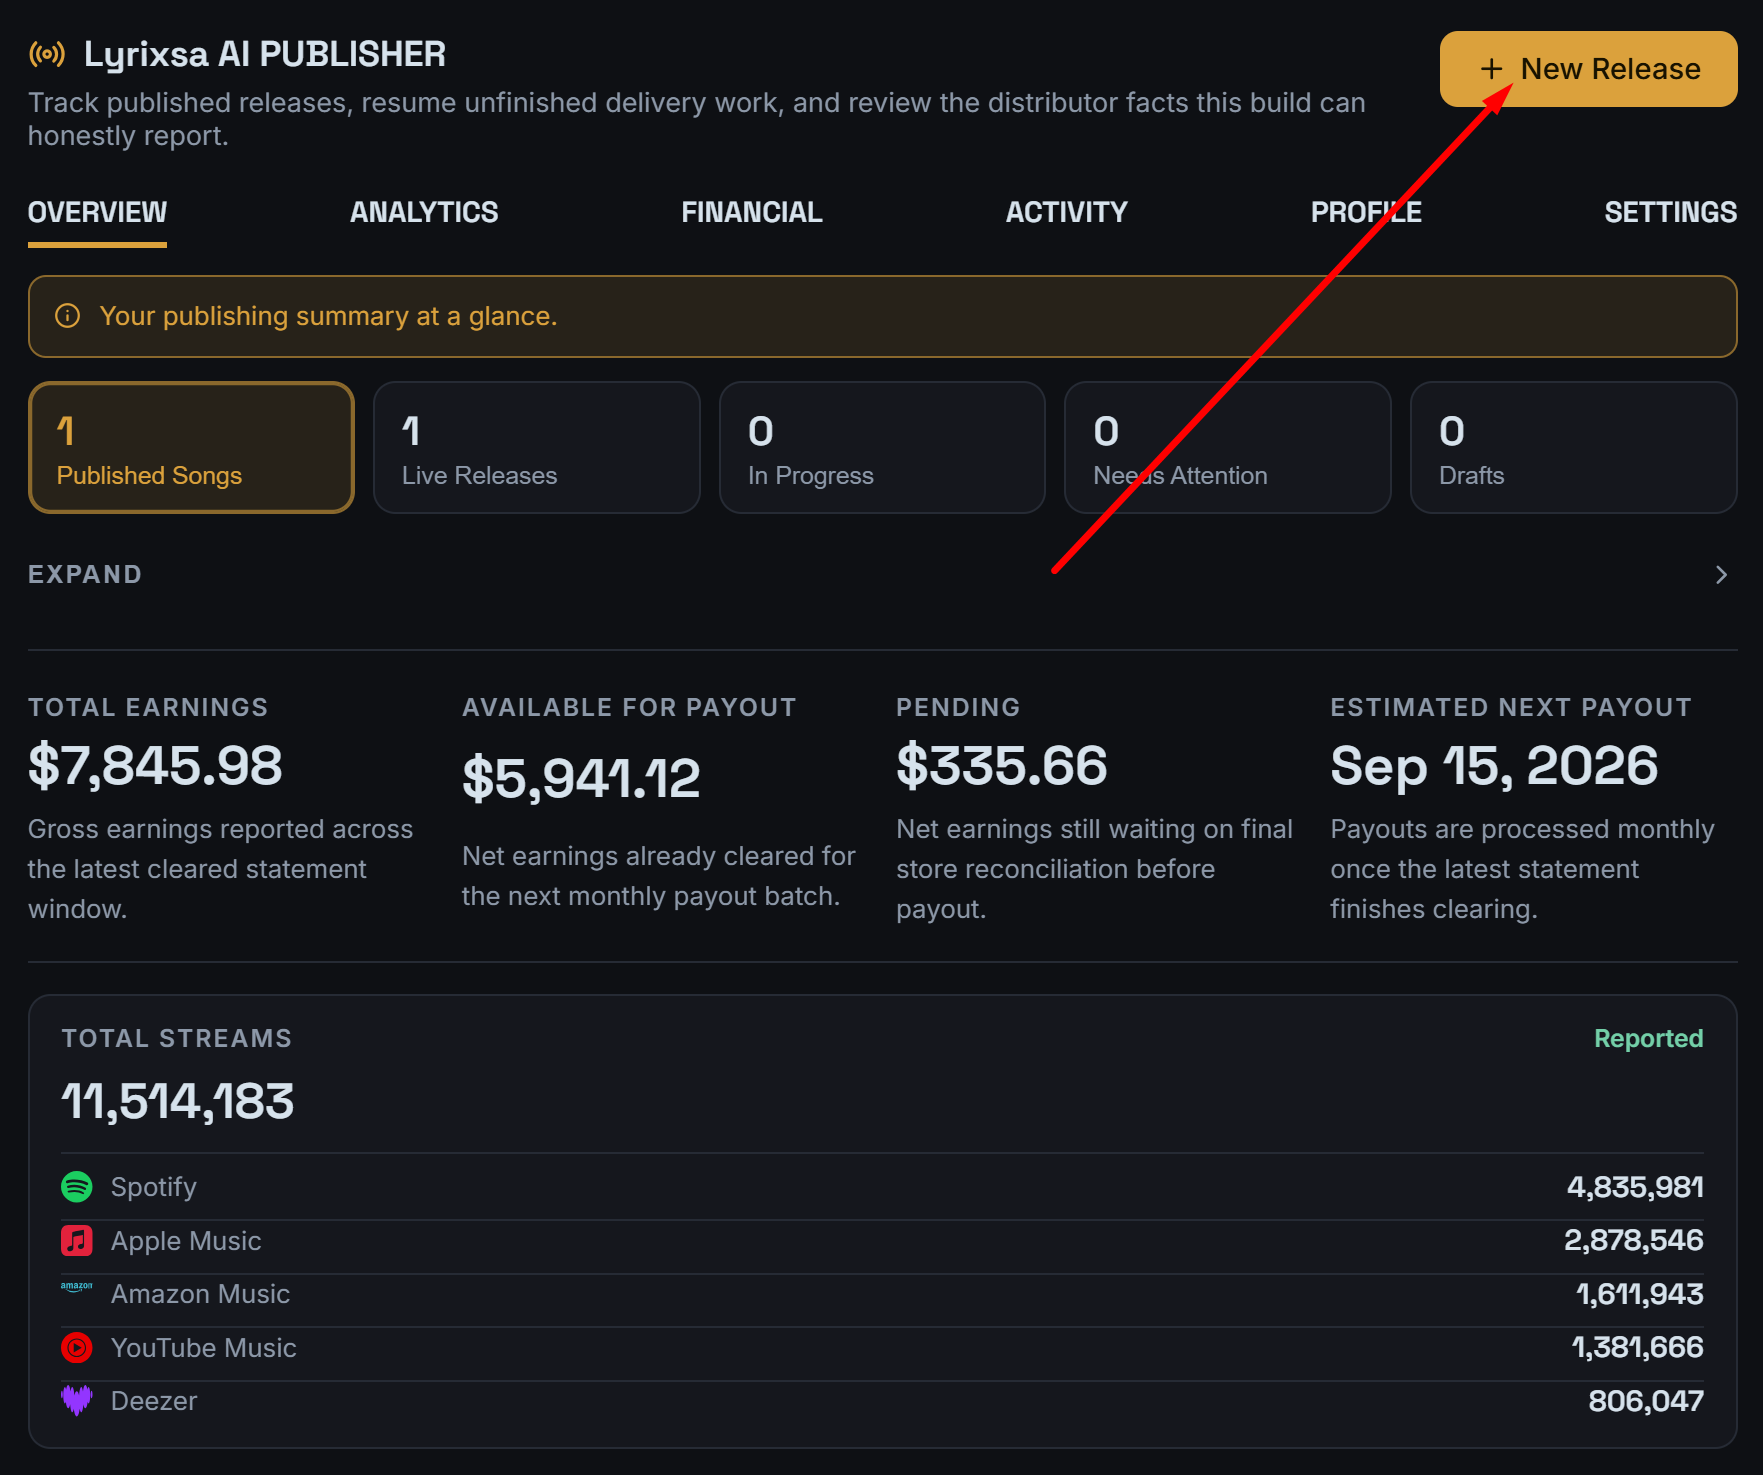Expand the section with the right chevron

coord(1721,575)
